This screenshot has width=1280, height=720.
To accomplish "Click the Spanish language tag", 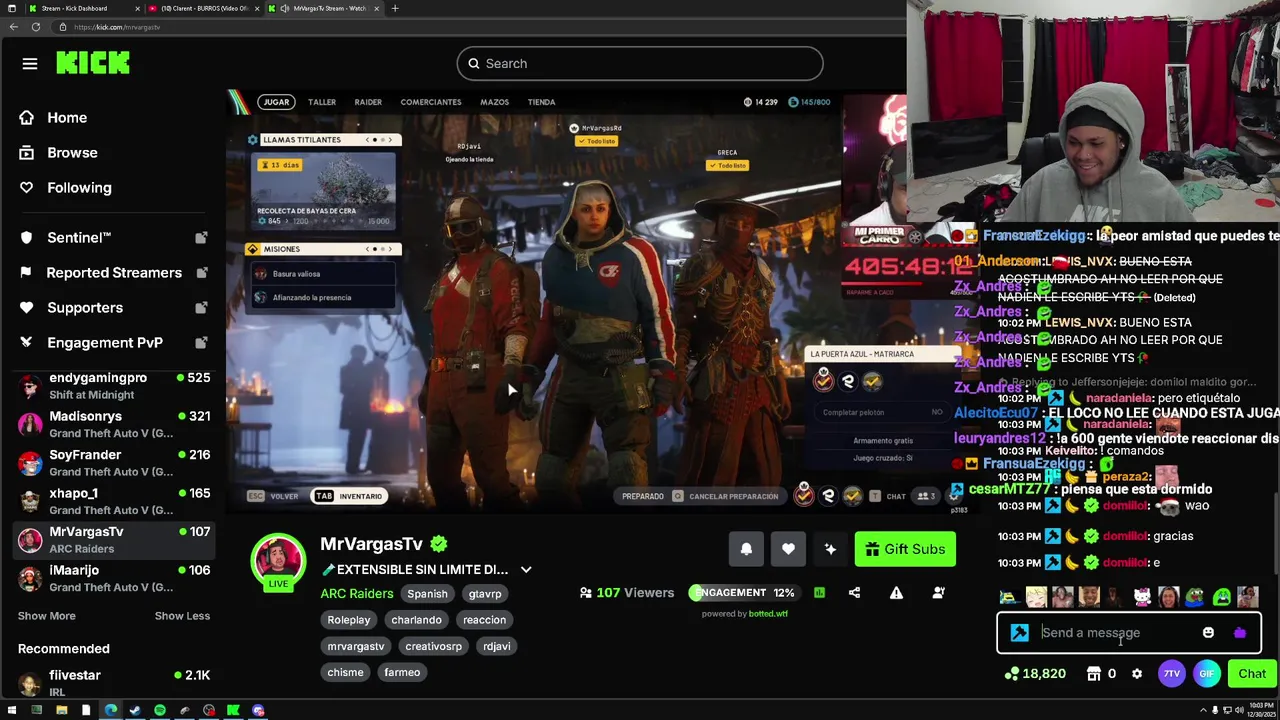I will (x=427, y=594).
